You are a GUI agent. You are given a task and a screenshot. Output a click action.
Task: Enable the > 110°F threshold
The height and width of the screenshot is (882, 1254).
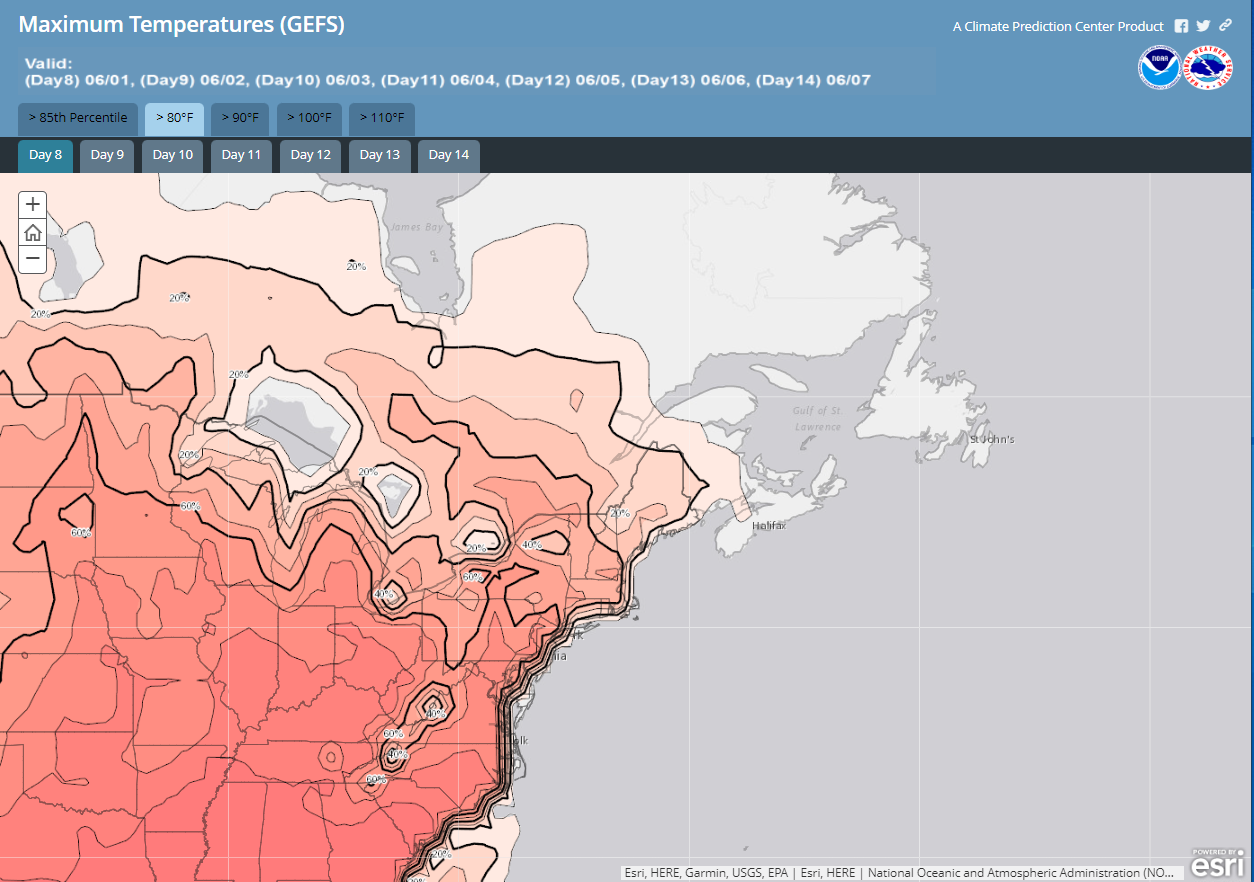click(x=382, y=118)
